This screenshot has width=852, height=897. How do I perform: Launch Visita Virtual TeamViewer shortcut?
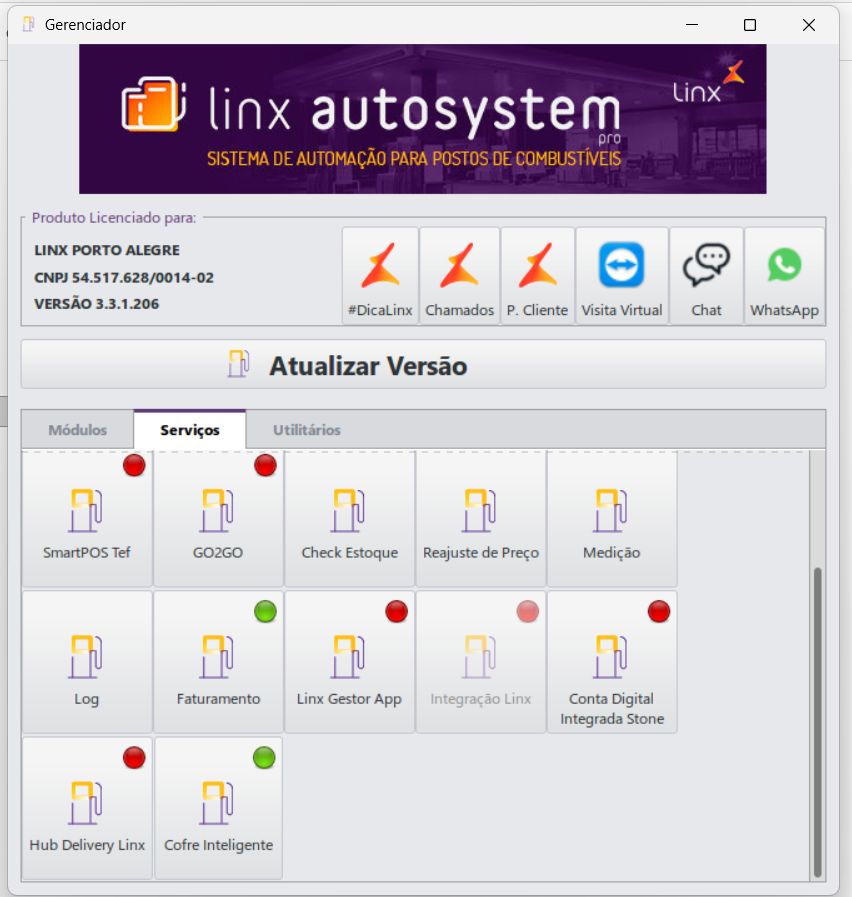coord(622,276)
